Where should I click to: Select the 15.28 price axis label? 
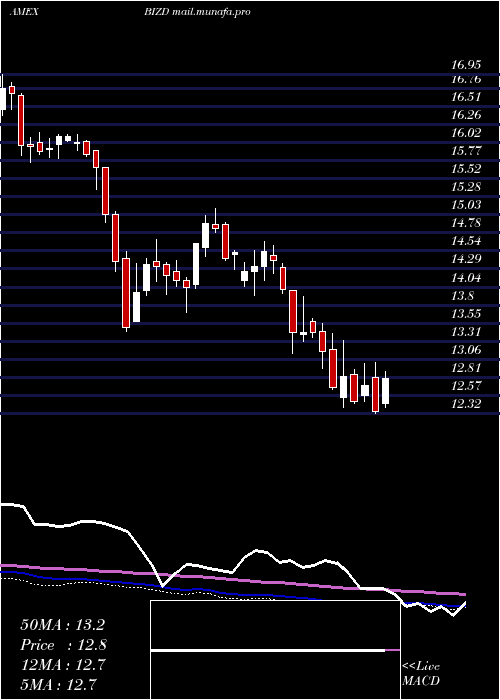(466, 187)
